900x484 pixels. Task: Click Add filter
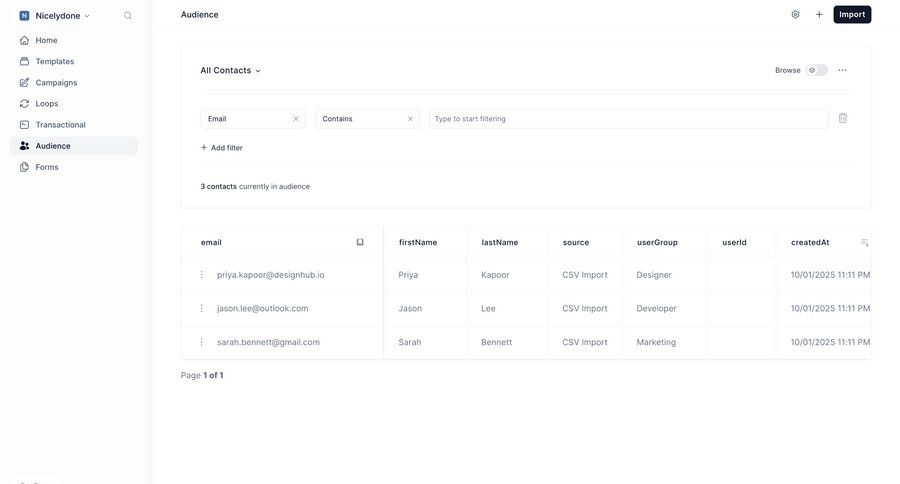coord(222,148)
